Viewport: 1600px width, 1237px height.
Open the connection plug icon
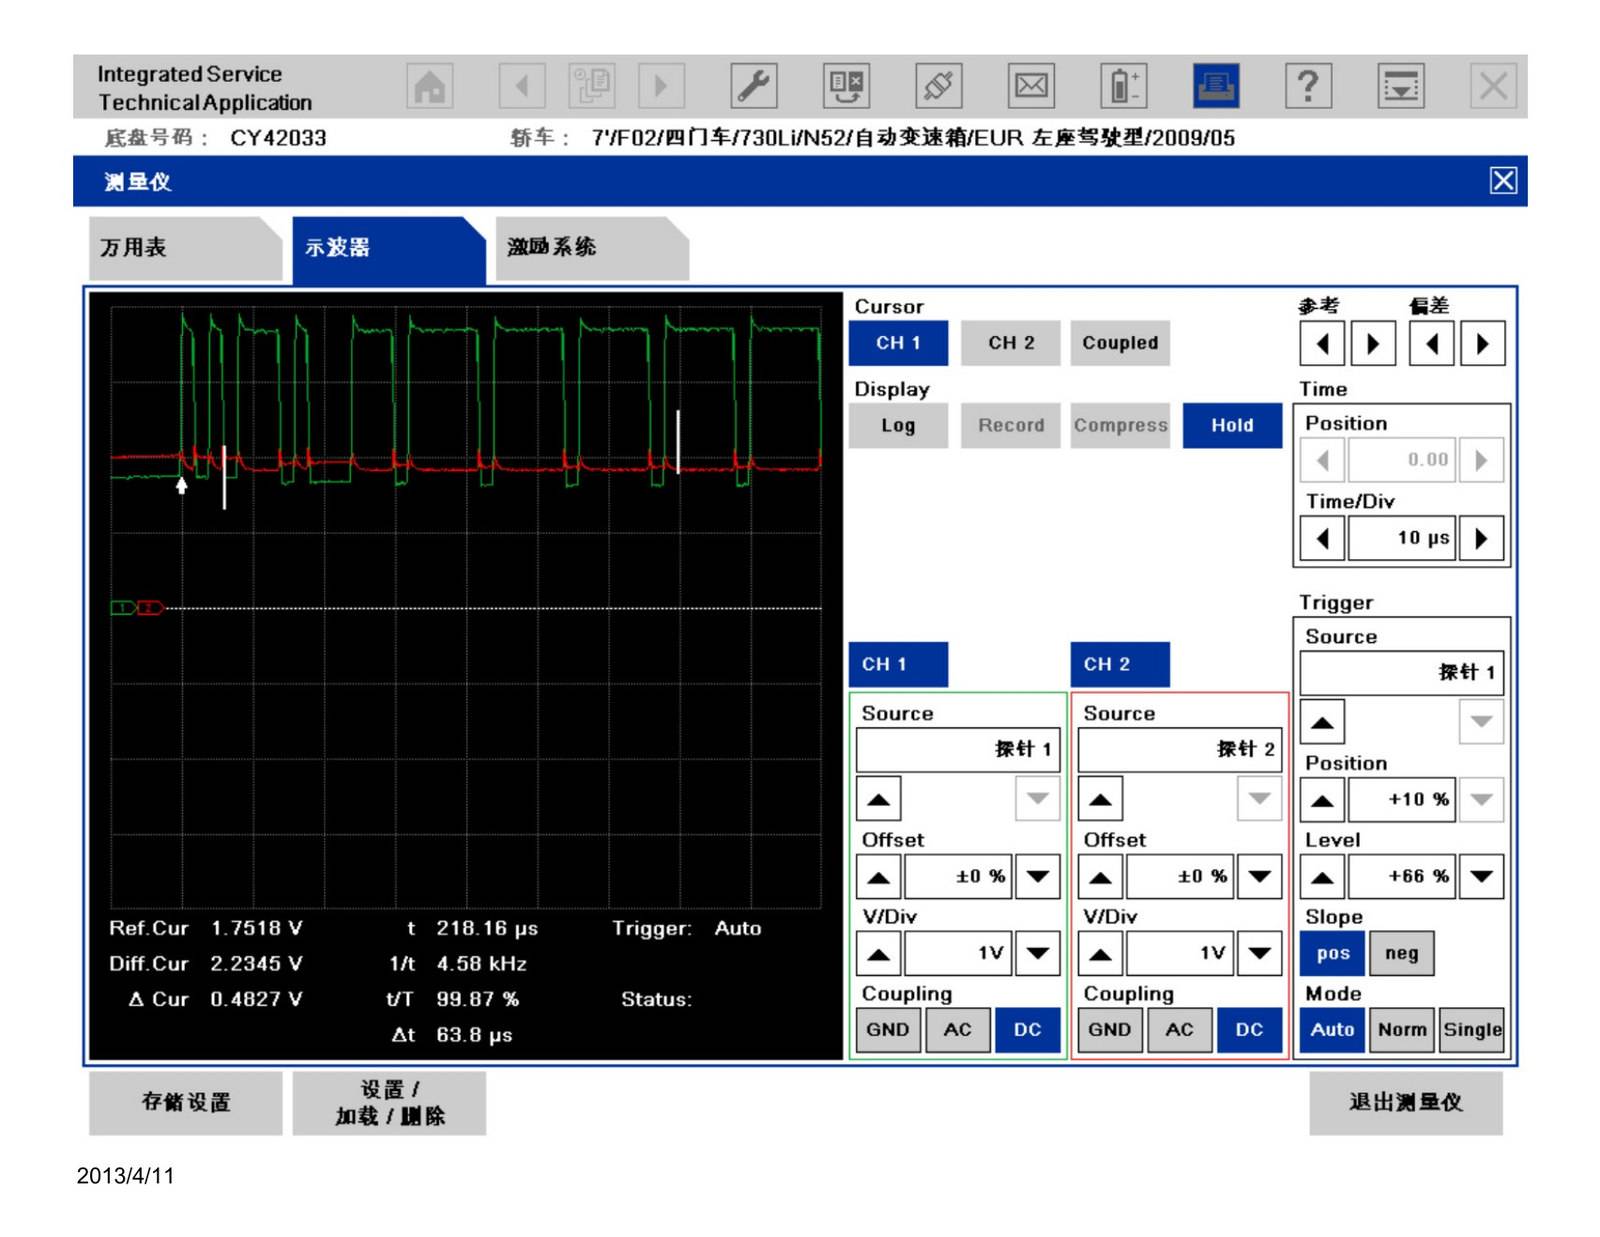[939, 86]
